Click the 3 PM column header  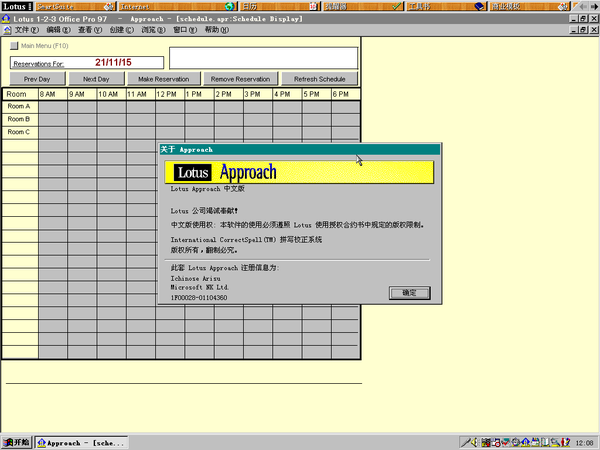(x=258, y=94)
